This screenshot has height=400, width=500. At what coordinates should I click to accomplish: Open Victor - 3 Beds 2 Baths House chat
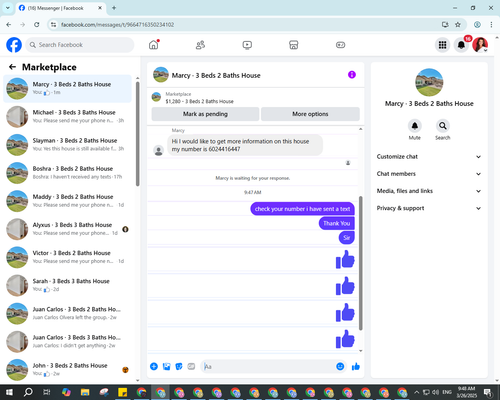tap(67, 257)
